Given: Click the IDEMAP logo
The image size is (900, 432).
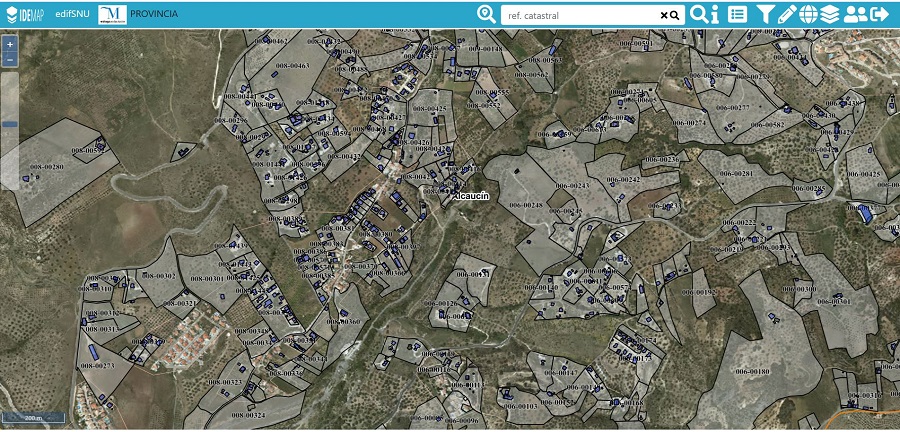Looking at the screenshot, I should [25, 14].
